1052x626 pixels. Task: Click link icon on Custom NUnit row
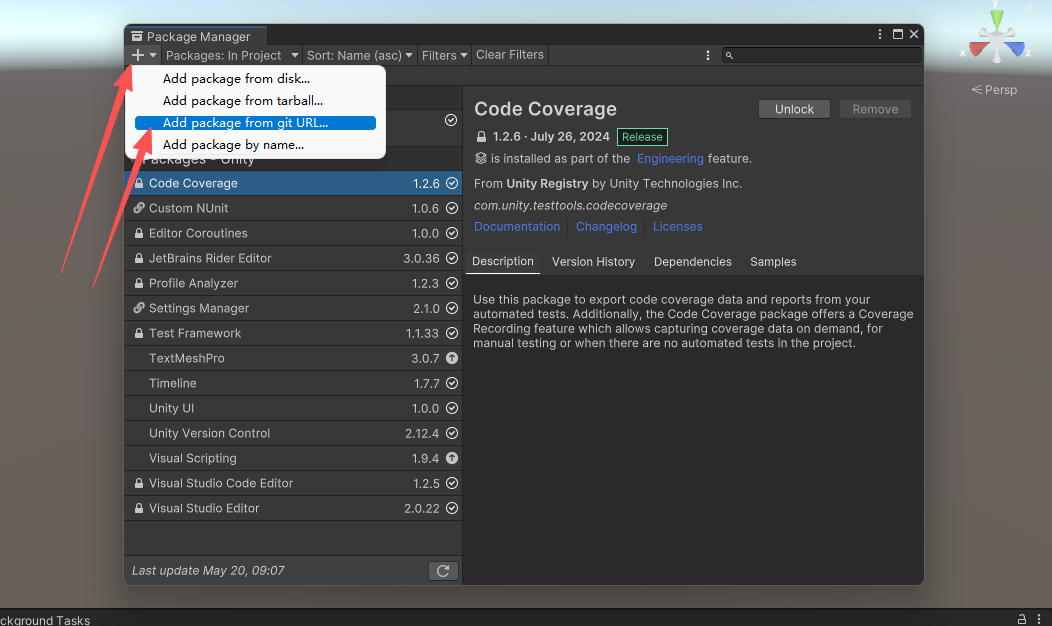139,208
